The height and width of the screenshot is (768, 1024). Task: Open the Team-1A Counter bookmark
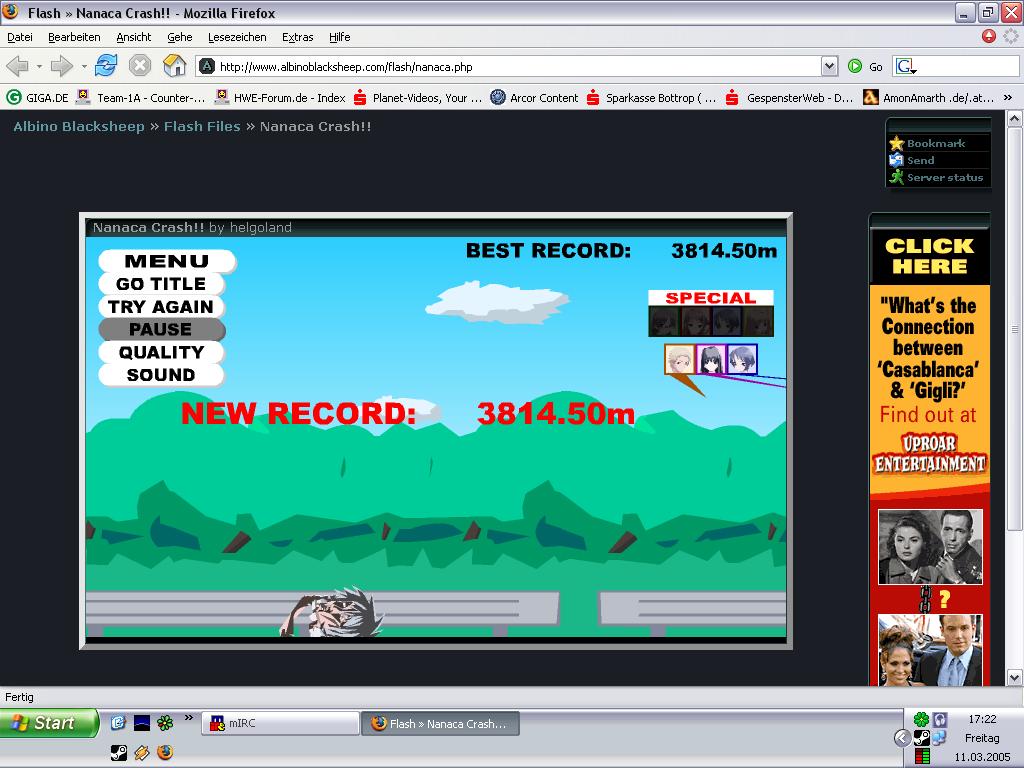click(x=141, y=98)
